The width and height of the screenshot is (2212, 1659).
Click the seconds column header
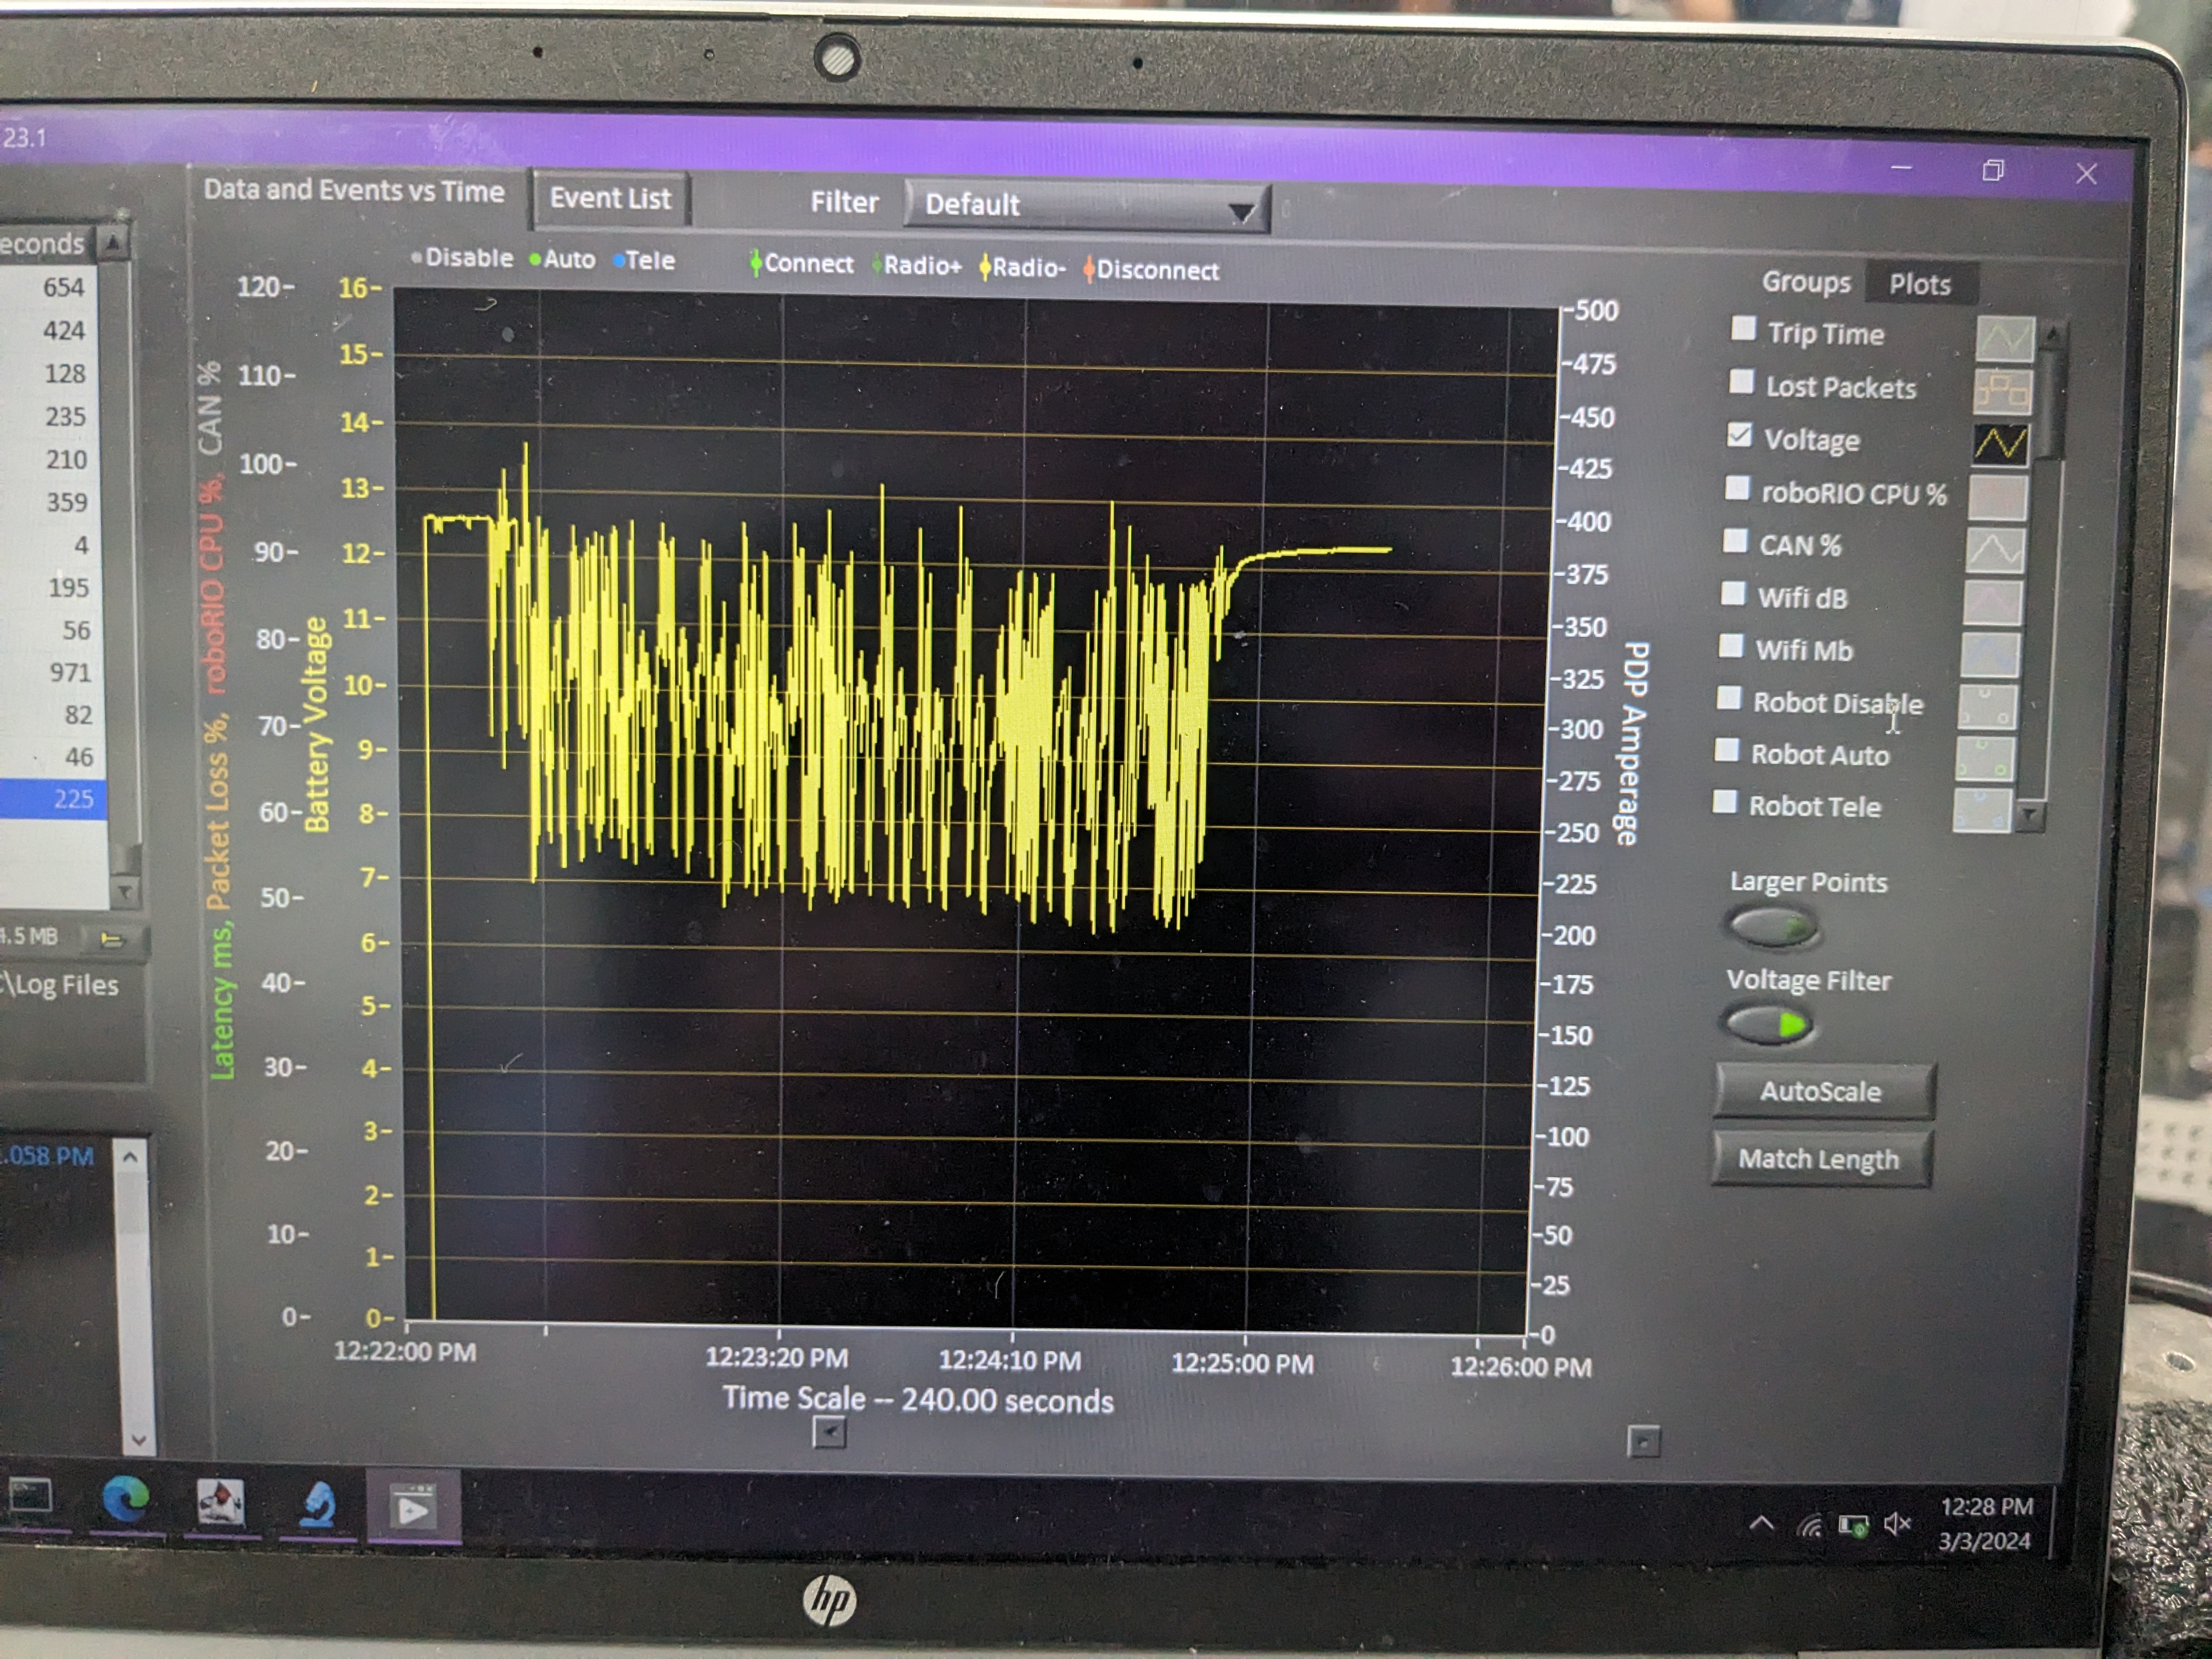tap(47, 243)
